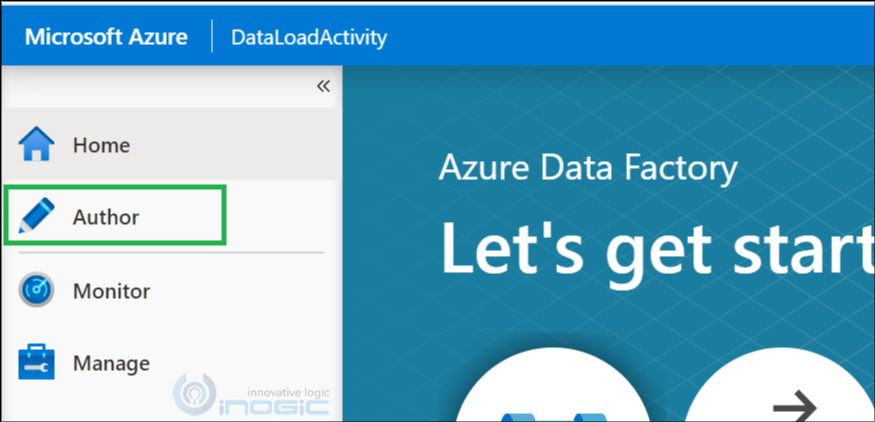
Task: Click the "Let's get start" heading
Action: (655, 247)
